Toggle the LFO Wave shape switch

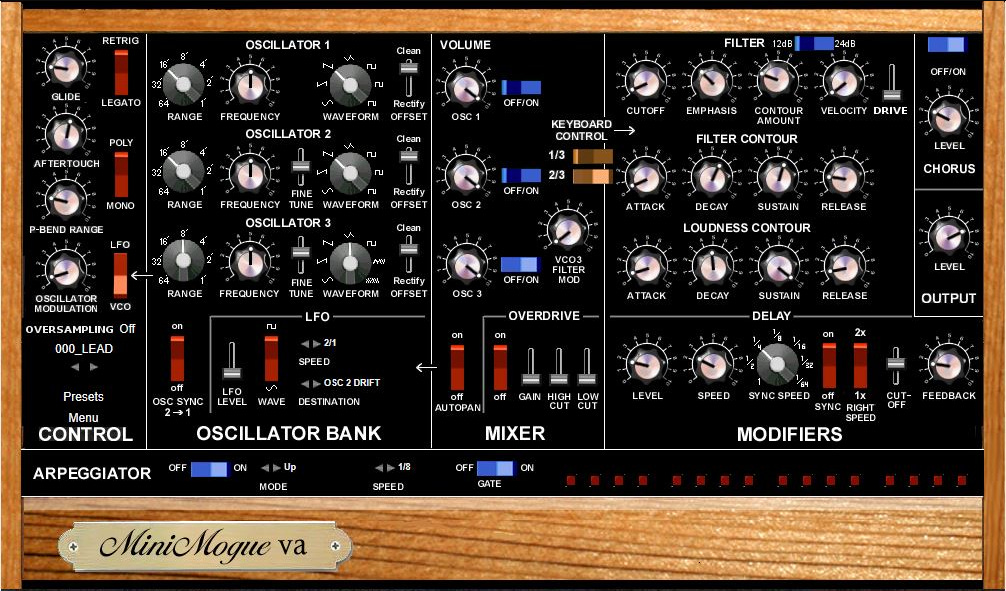point(271,358)
